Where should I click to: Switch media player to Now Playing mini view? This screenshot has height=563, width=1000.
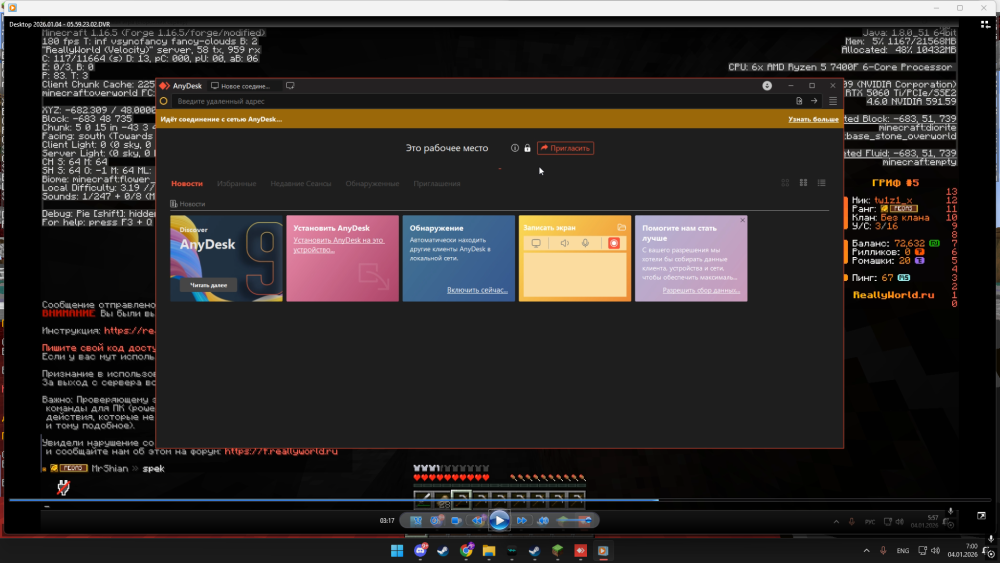pyautogui.click(x=981, y=515)
